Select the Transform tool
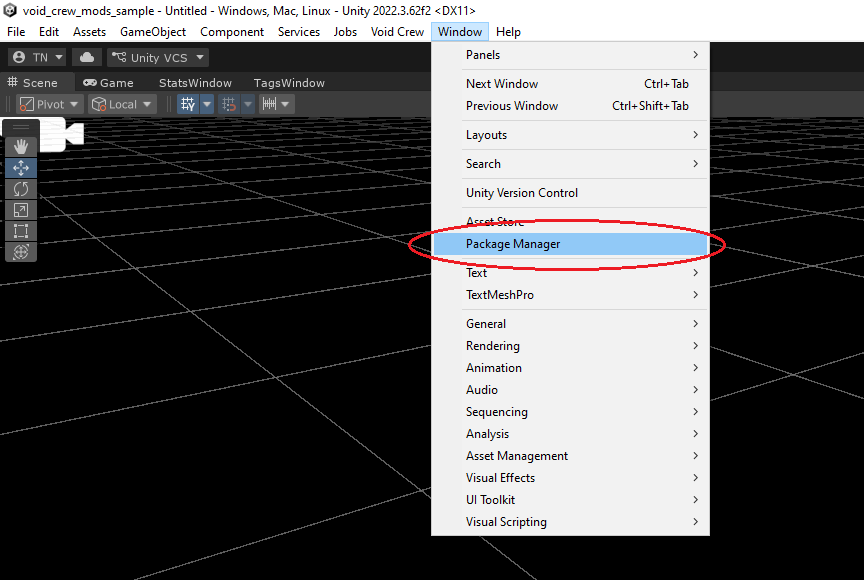Screen dimensions: 864x580 click(21, 252)
